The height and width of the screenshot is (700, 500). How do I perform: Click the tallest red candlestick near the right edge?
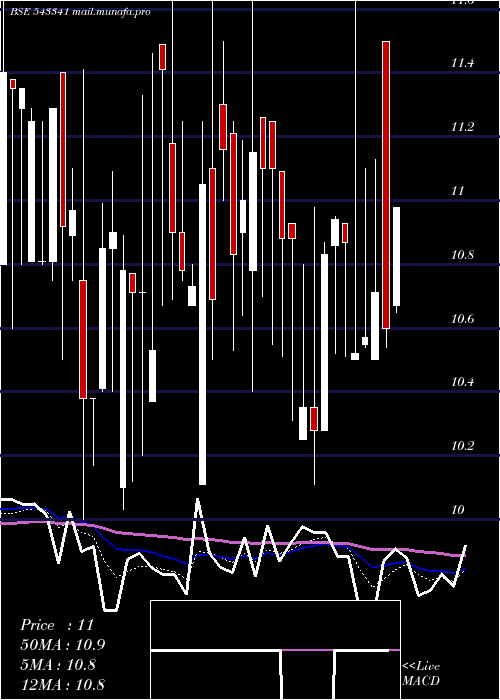pos(386,185)
